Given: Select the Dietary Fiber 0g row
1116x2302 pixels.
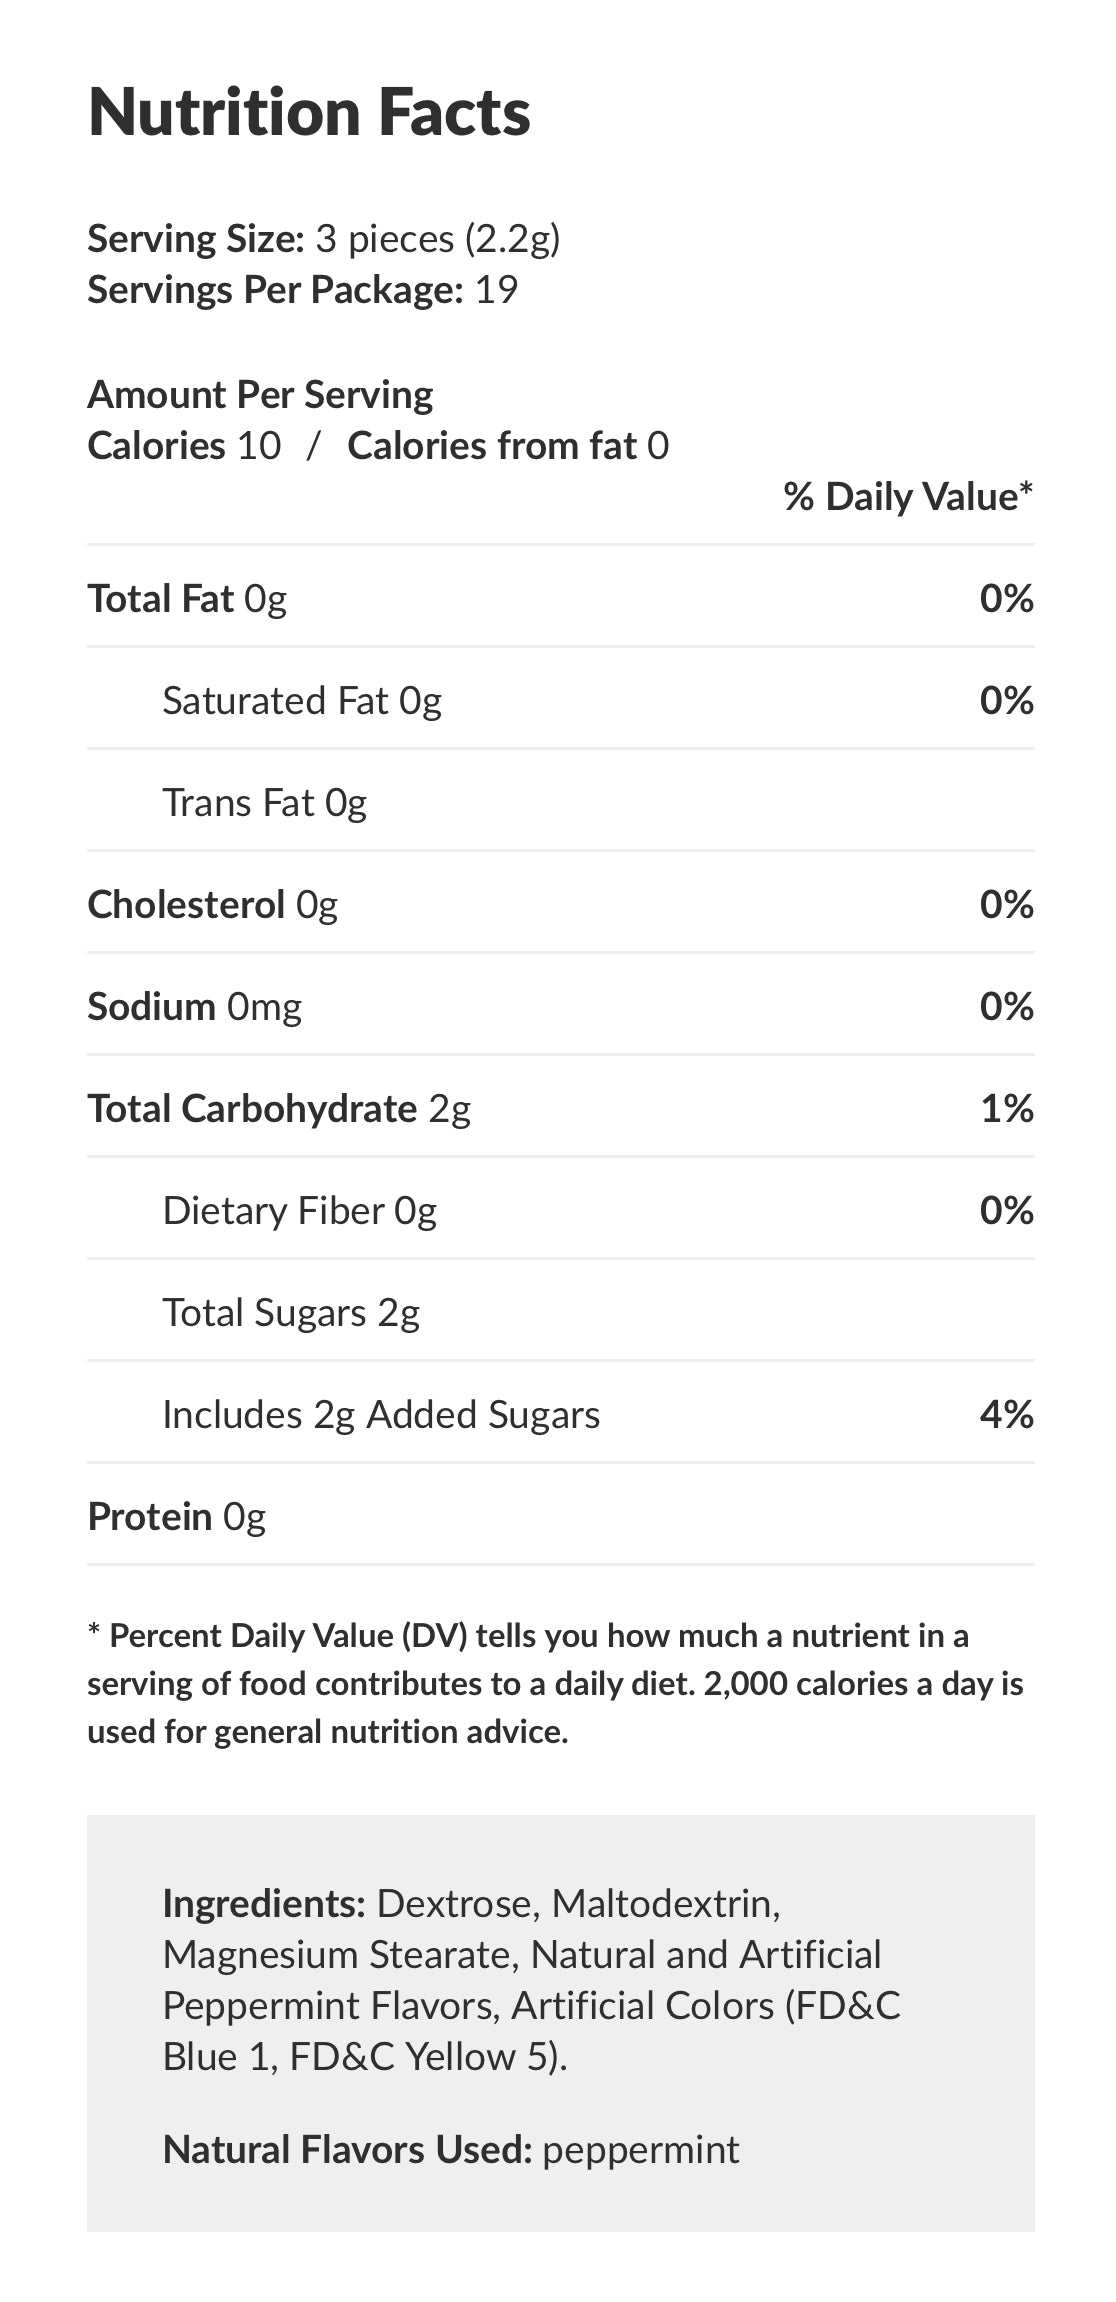Looking at the screenshot, I should 300,1211.
